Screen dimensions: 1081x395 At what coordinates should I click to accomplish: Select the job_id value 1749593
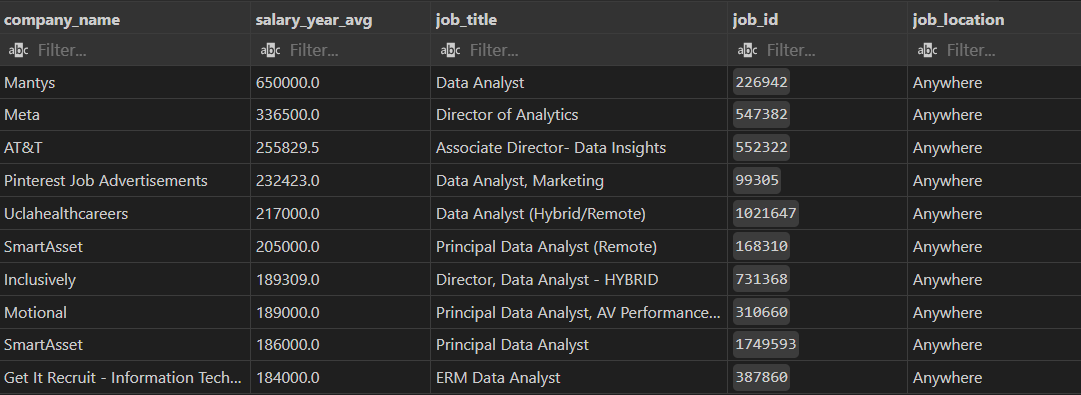(765, 345)
